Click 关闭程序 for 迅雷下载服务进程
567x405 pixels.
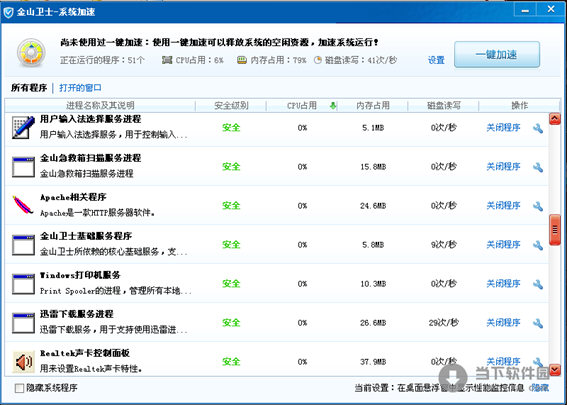503,323
